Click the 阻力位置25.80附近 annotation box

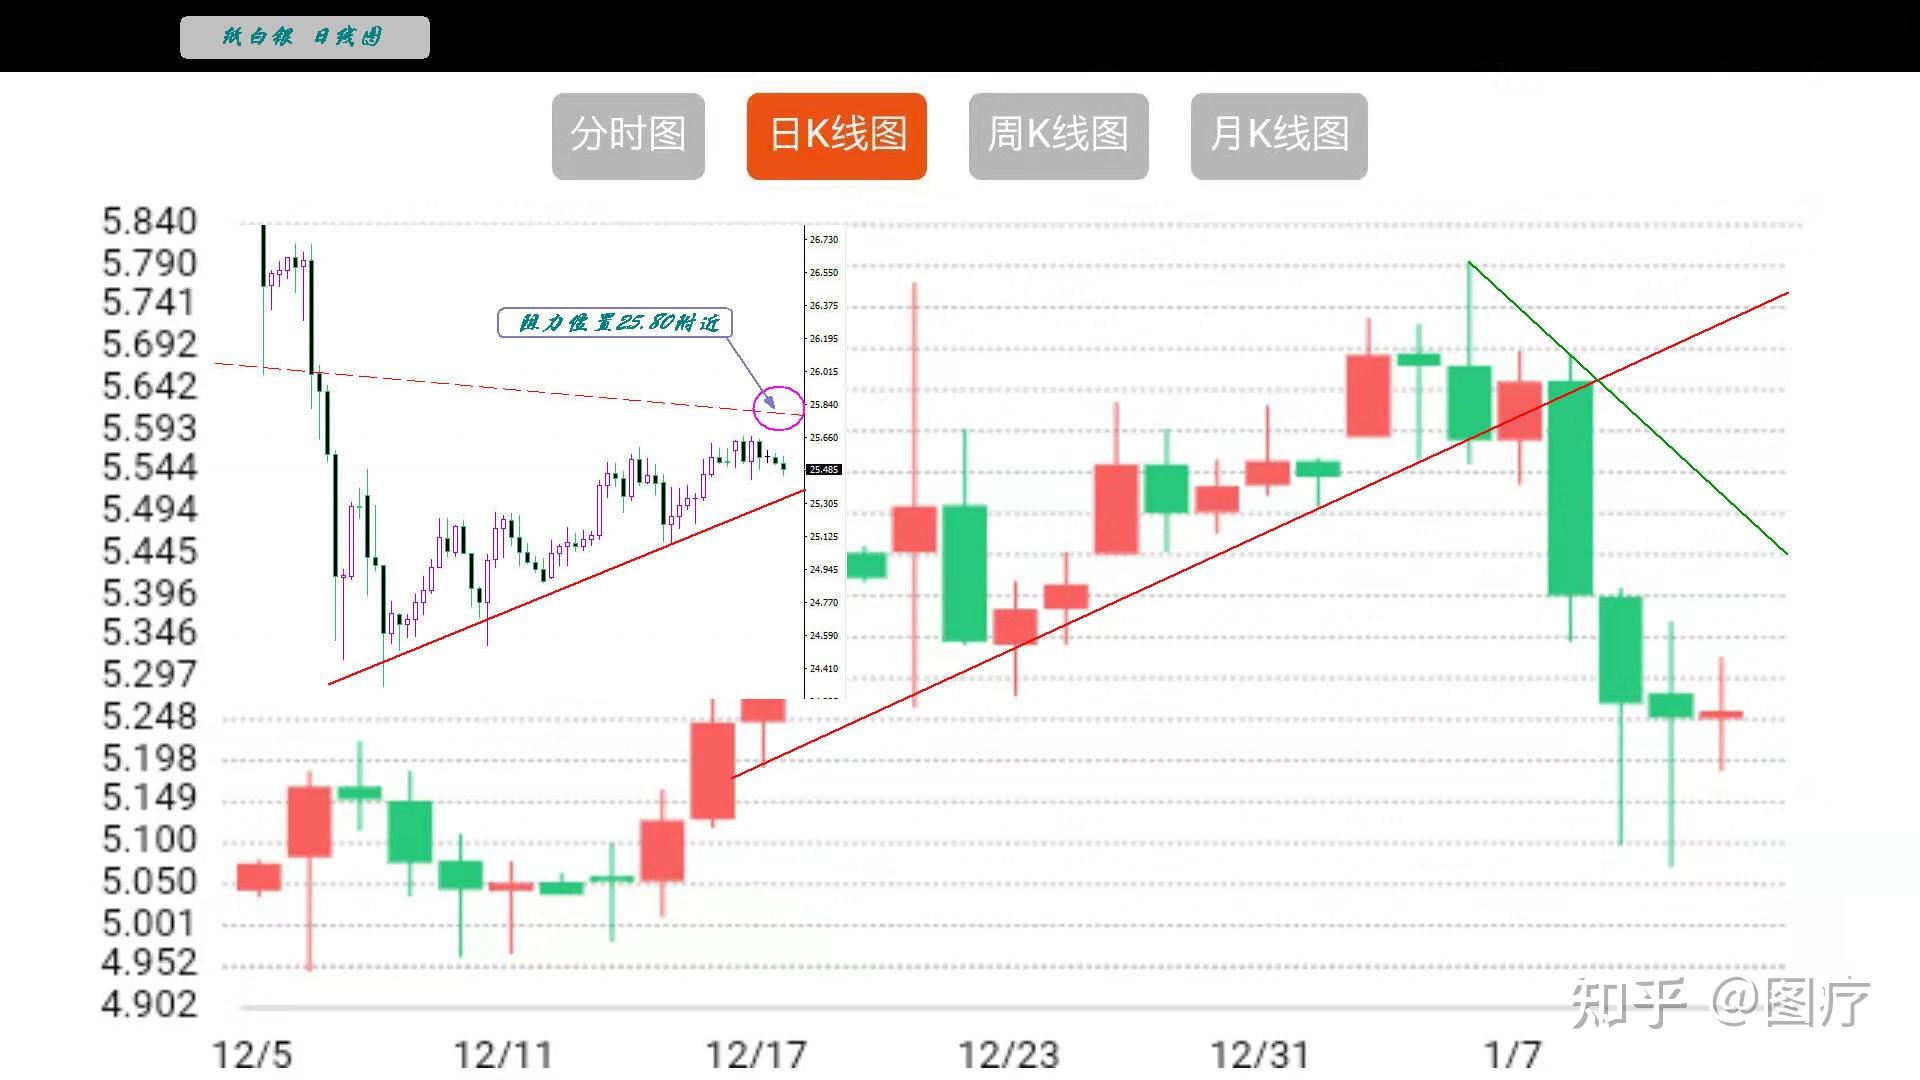(615, 322)
